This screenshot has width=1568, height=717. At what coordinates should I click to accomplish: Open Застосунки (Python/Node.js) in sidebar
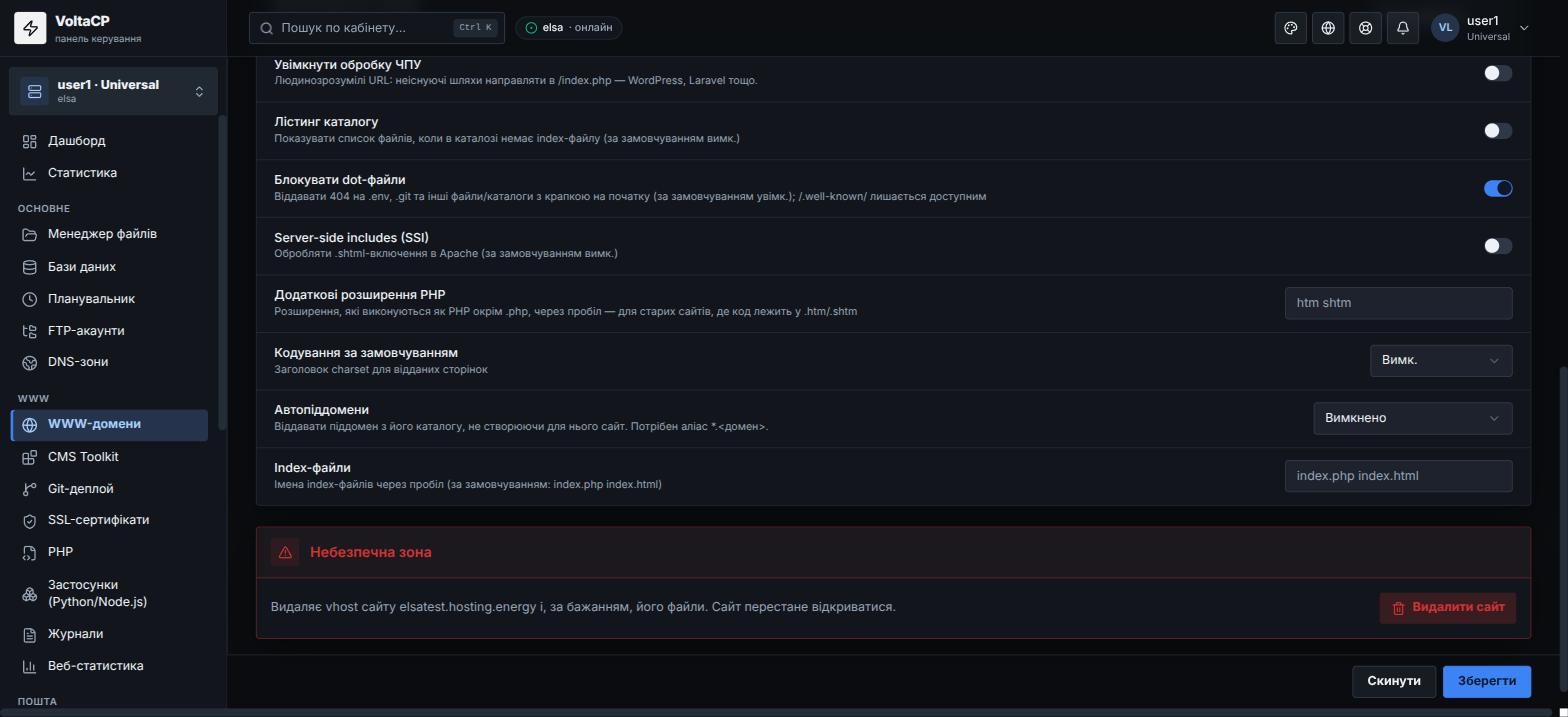110,593
